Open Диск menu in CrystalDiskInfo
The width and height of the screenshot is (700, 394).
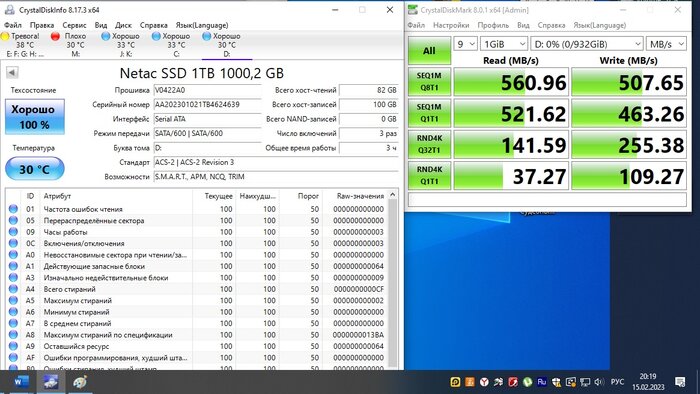(123, 25)
